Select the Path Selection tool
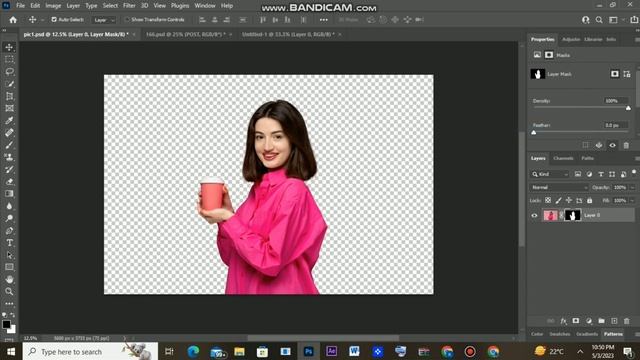 (x=9, y=255)
